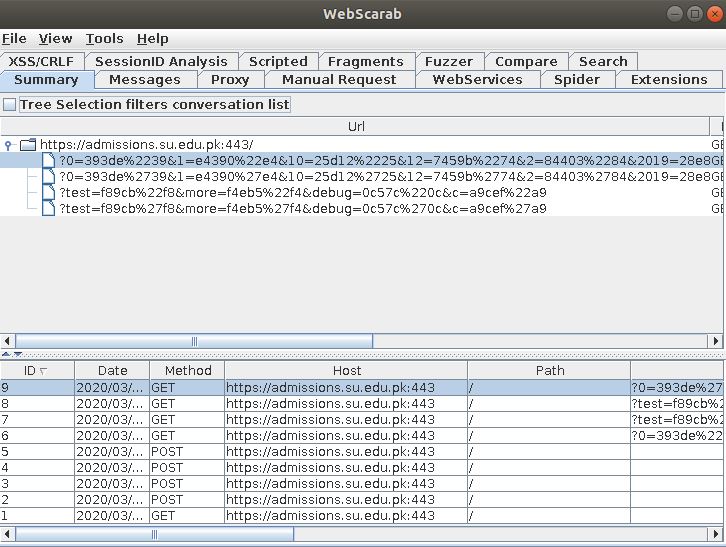
Task: Switch to the Messages tab
Action: (x=145, y=80)
